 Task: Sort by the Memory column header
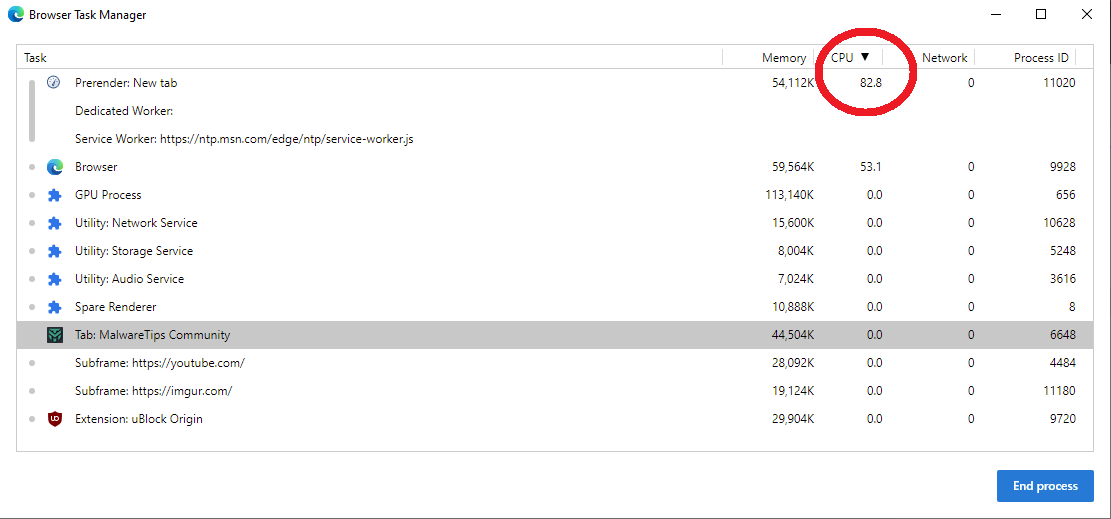783,58
